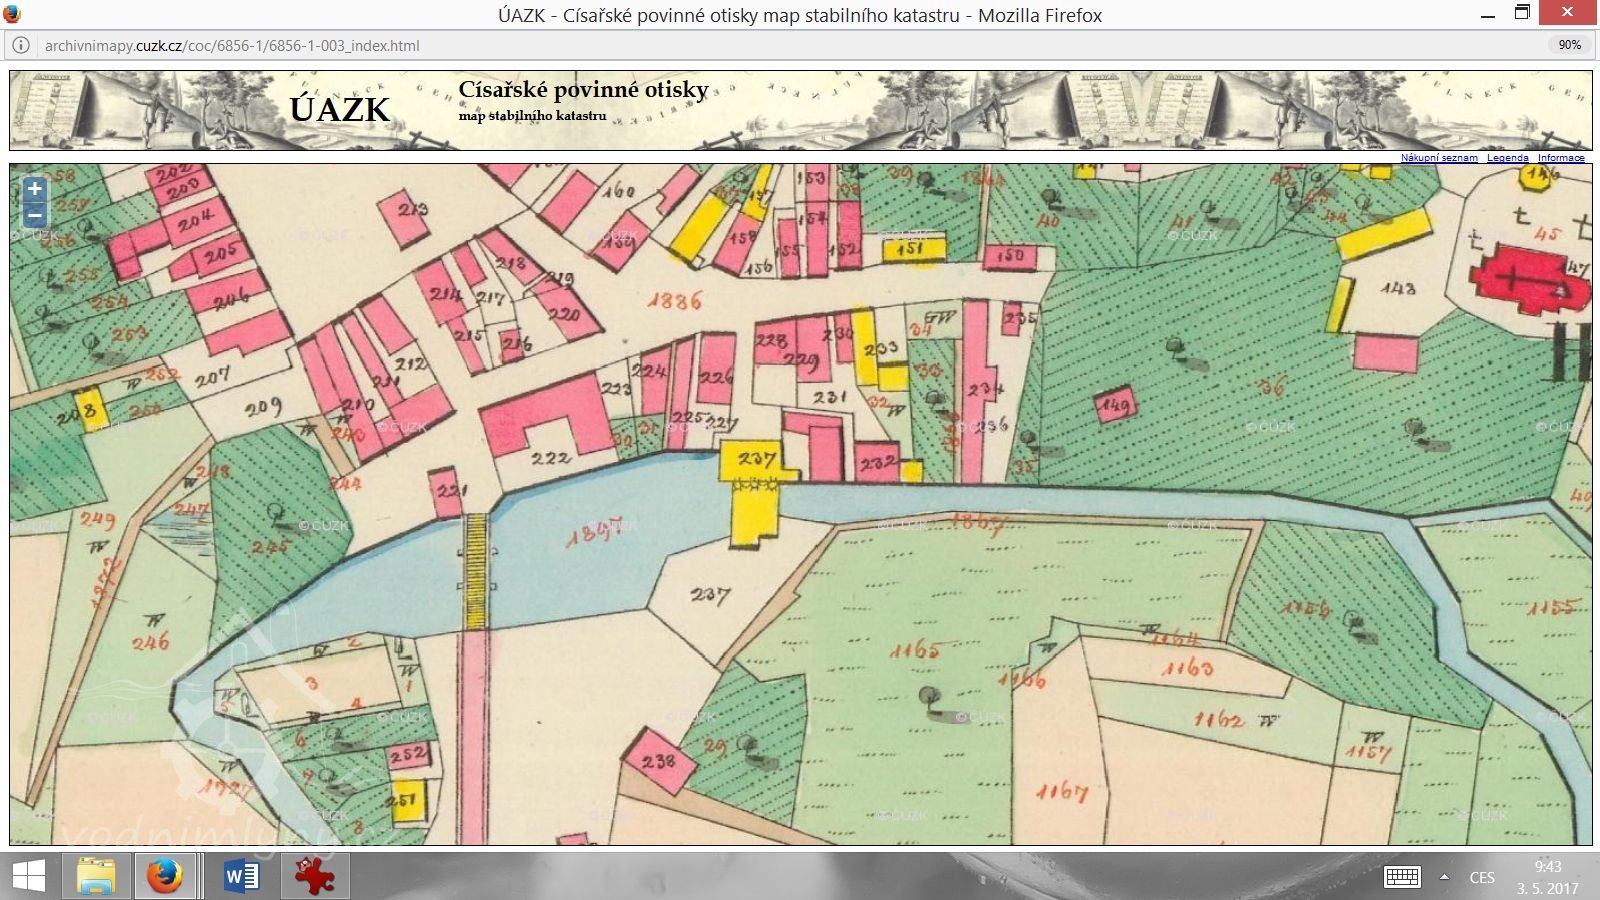Image resolution: width=1600 pixels, height=900 pixels.
Task: Reset the 90% page zoom indicator
Action: click(x=1569, y=45)
